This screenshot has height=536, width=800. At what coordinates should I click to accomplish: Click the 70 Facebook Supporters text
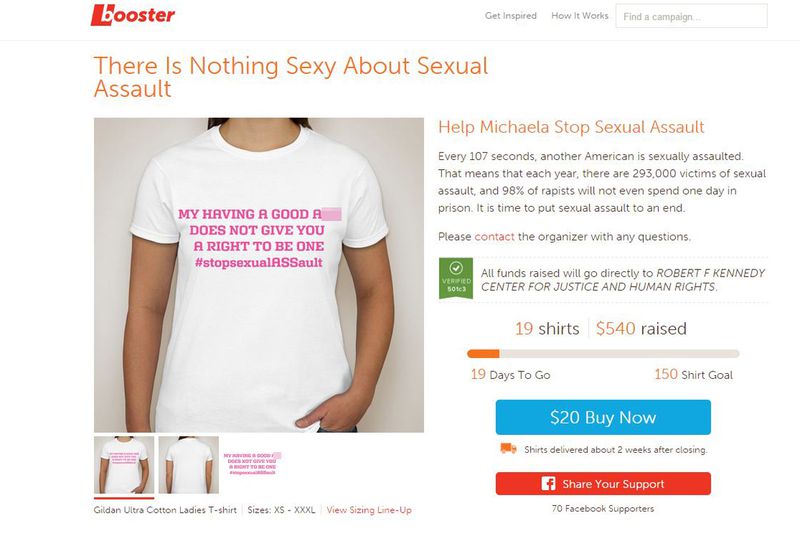[603, 508]
